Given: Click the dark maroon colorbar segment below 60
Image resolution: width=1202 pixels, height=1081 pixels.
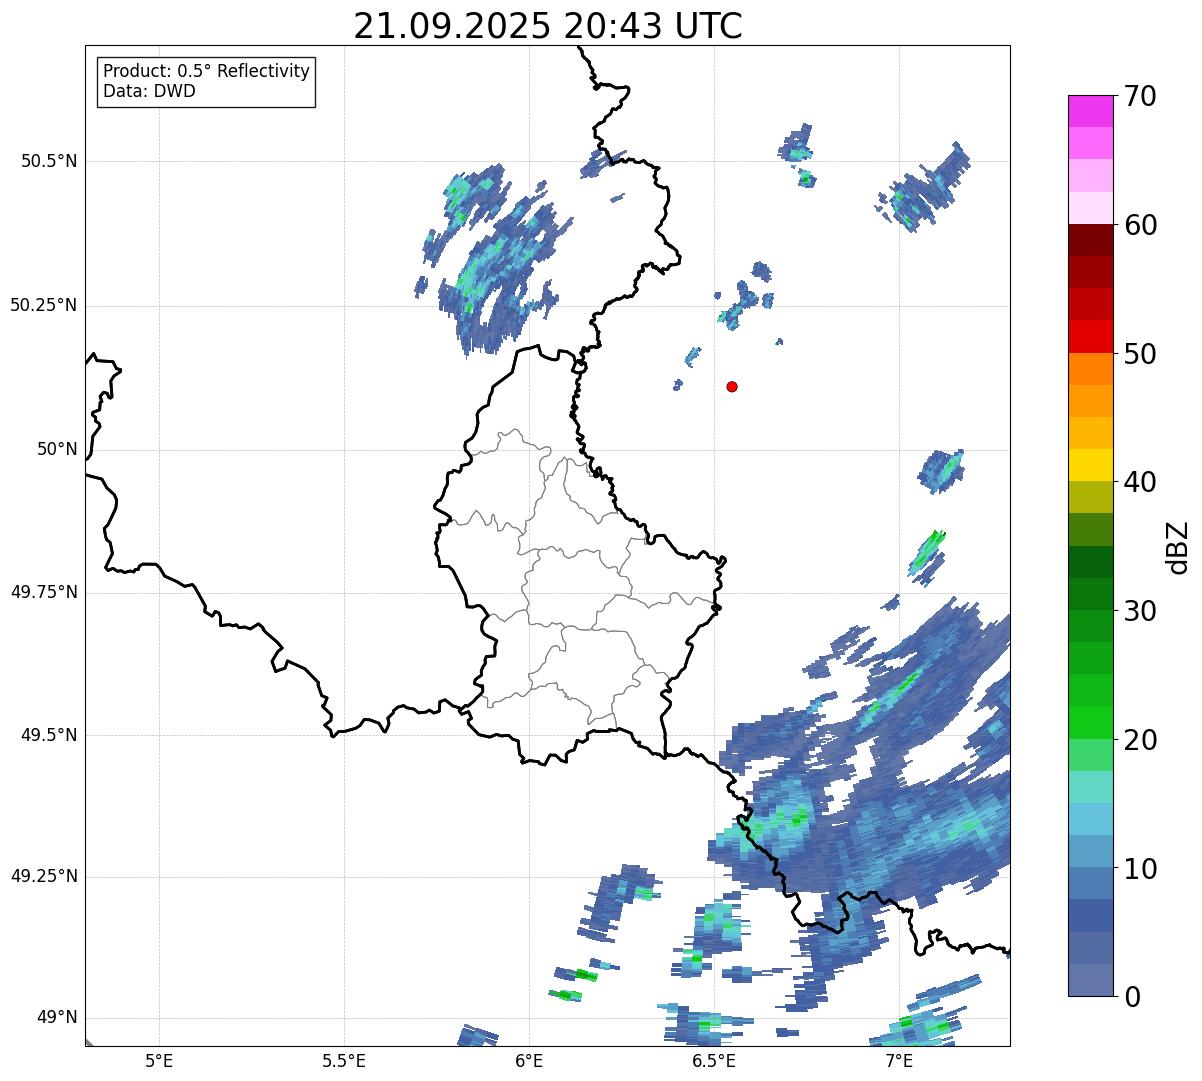Looking at the screenshot, I should (1091, 240).
